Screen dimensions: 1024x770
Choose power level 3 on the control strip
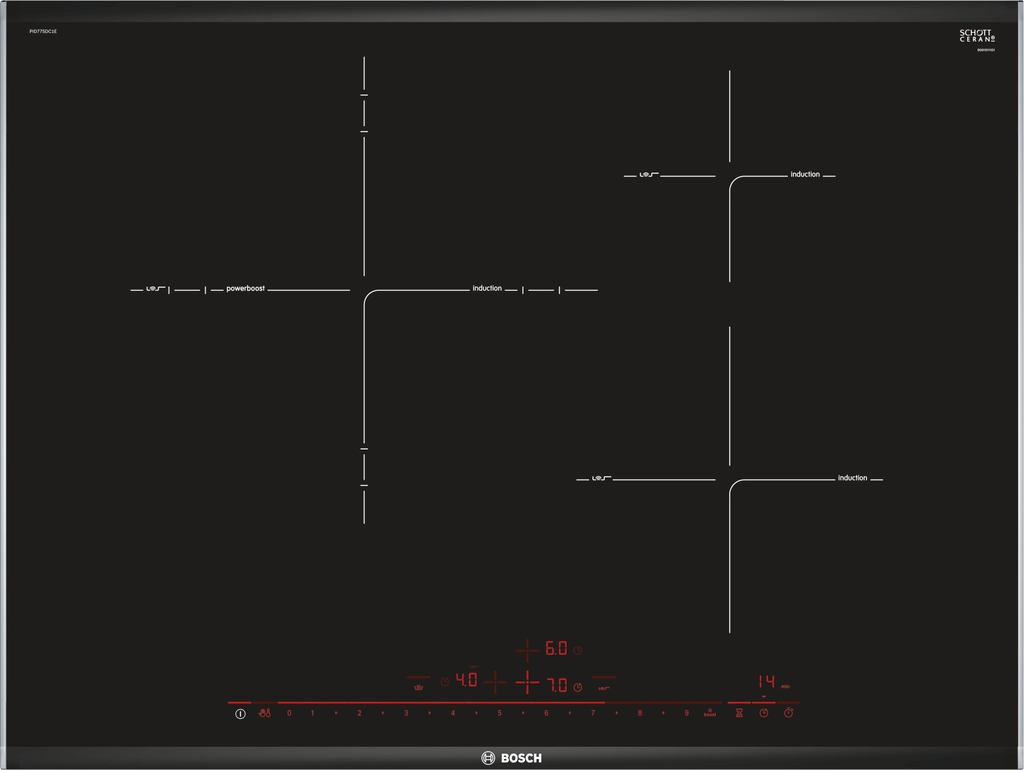point(406,713)
